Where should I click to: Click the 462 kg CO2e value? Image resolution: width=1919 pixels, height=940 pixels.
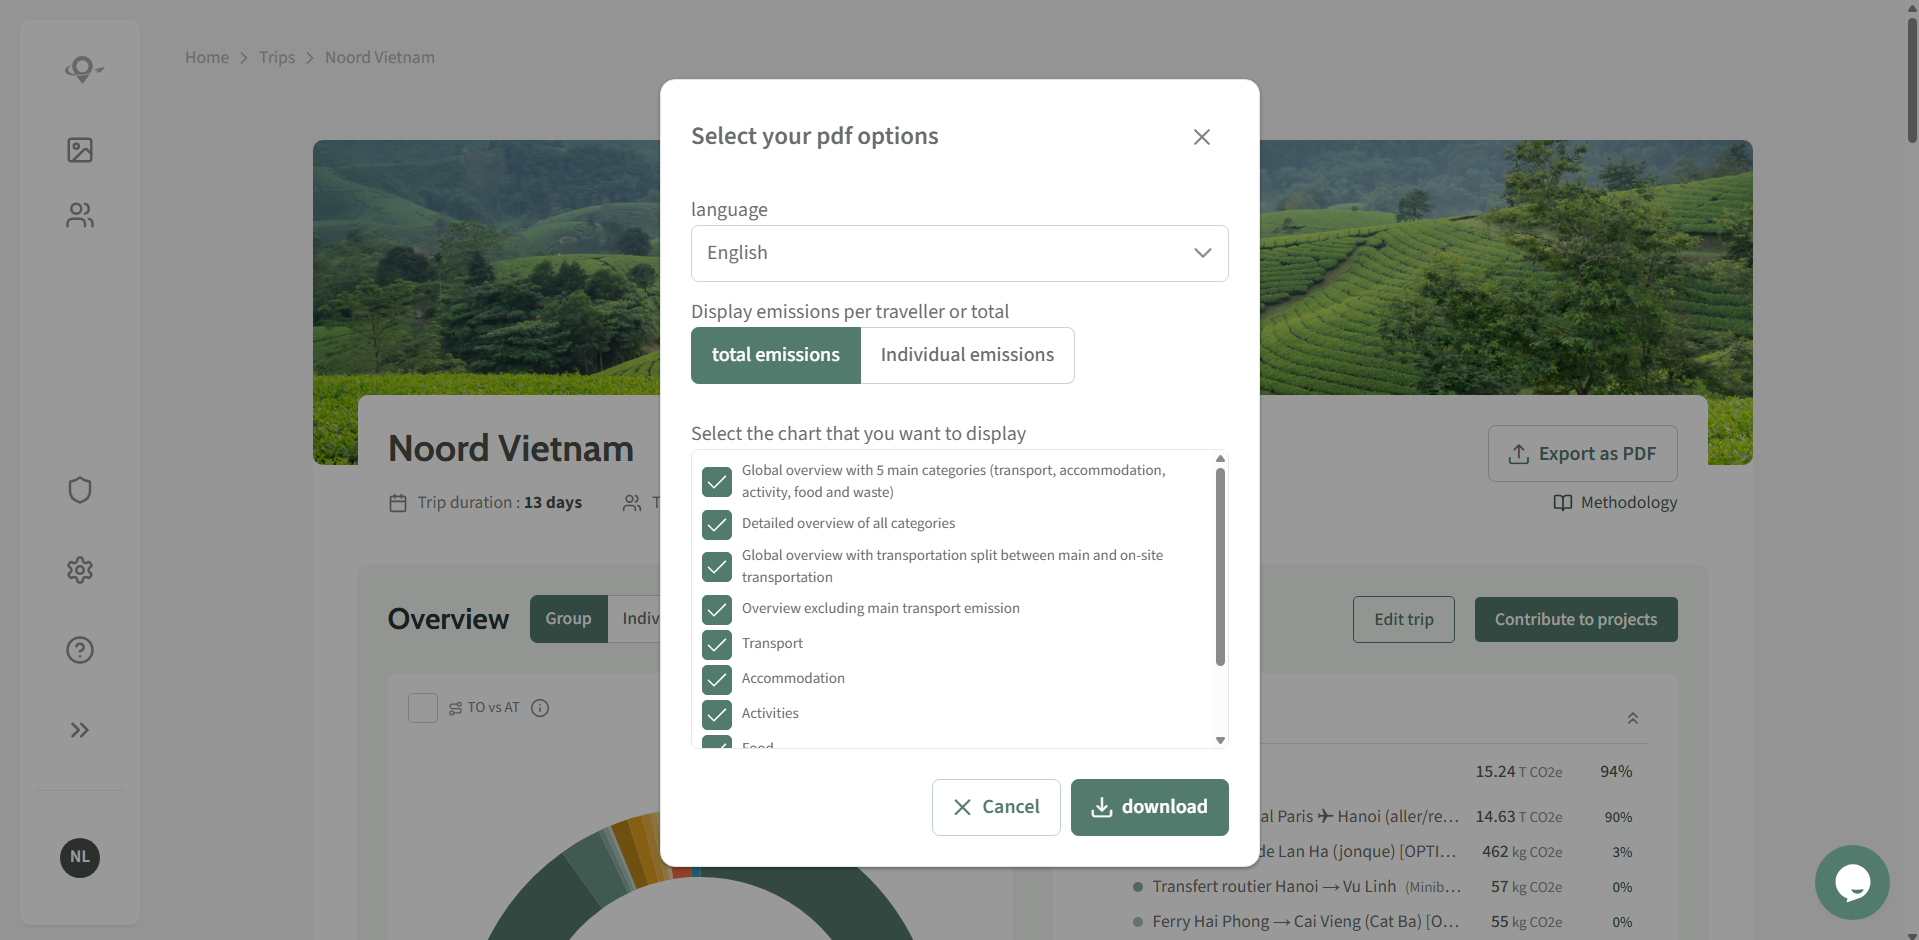coord(1522,852)
